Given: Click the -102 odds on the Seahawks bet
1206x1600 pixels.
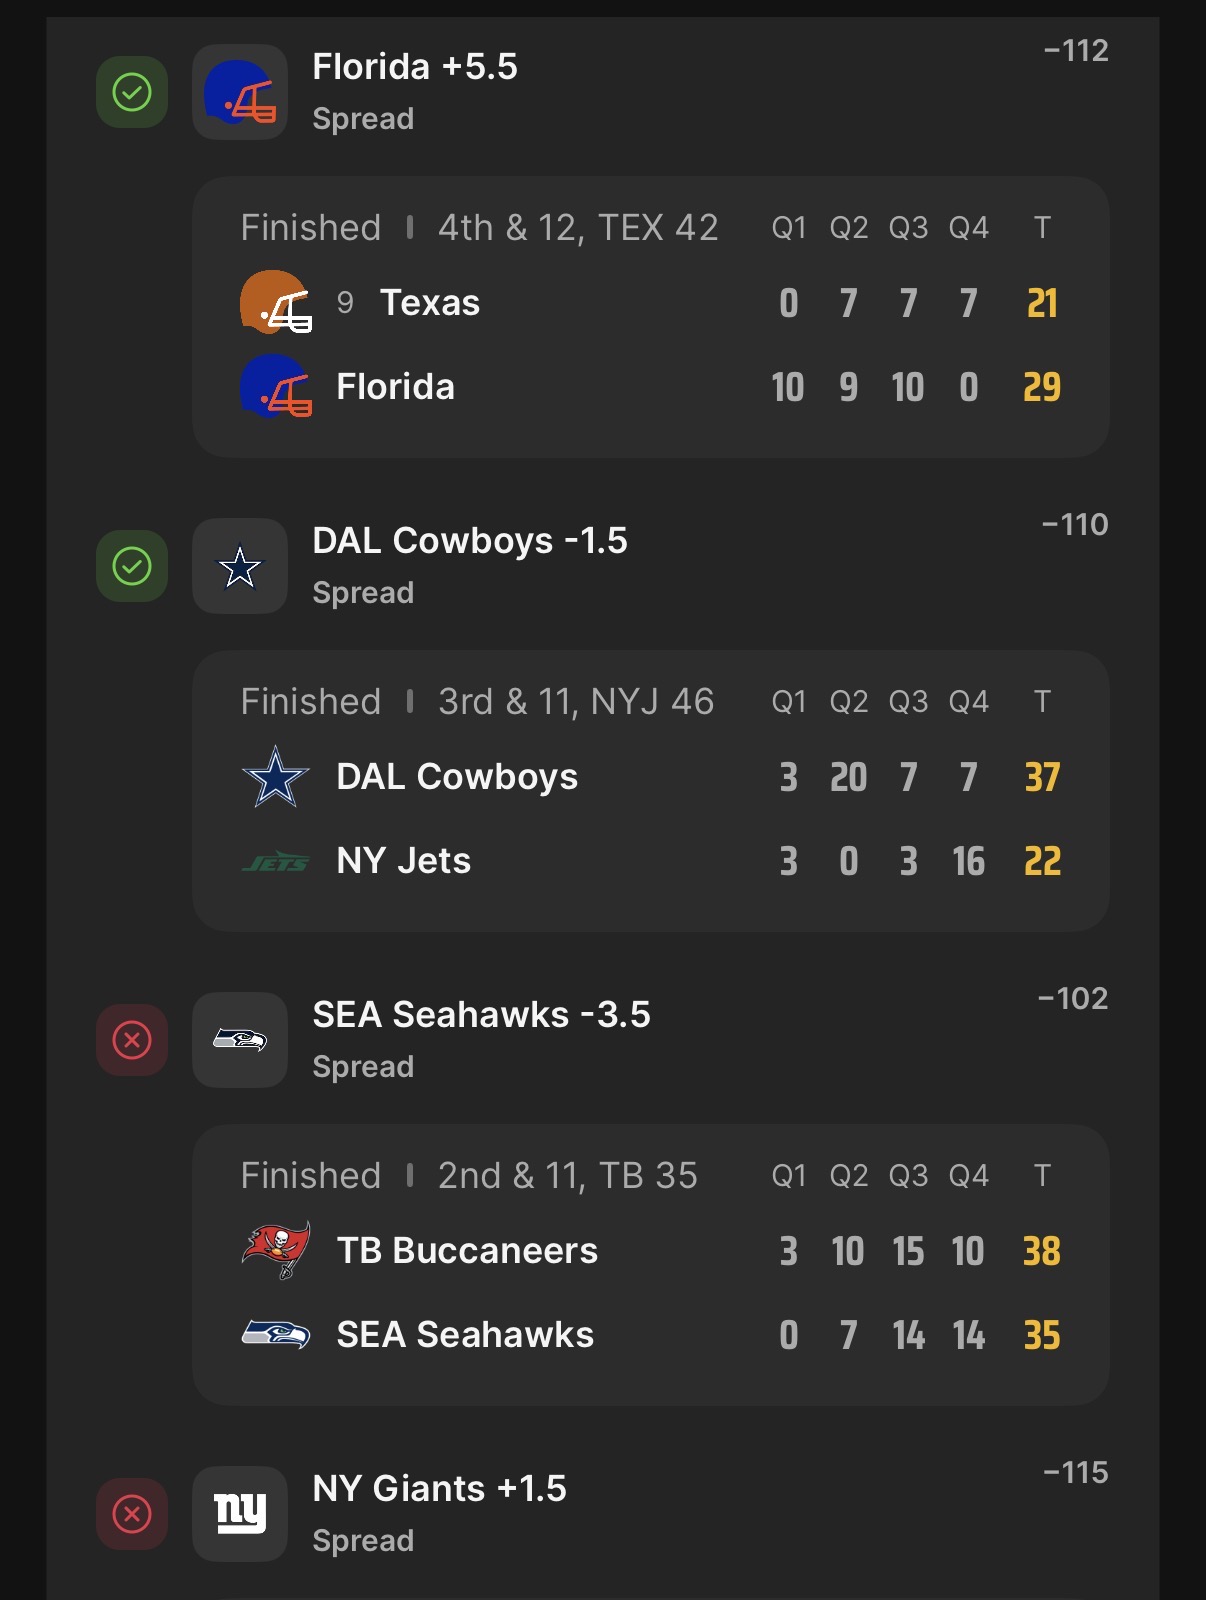Looking at the screenshot, I should click(1073, 999).
